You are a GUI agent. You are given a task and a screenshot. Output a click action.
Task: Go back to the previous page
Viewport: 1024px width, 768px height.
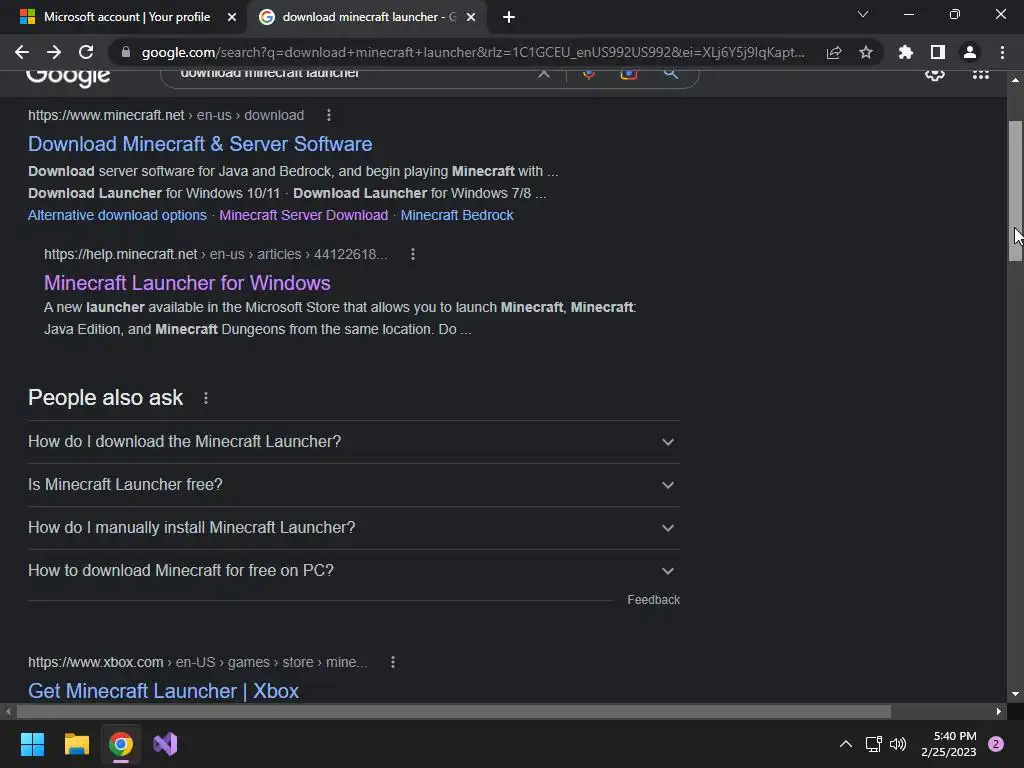pyautogui.click(x=22, y=52)
